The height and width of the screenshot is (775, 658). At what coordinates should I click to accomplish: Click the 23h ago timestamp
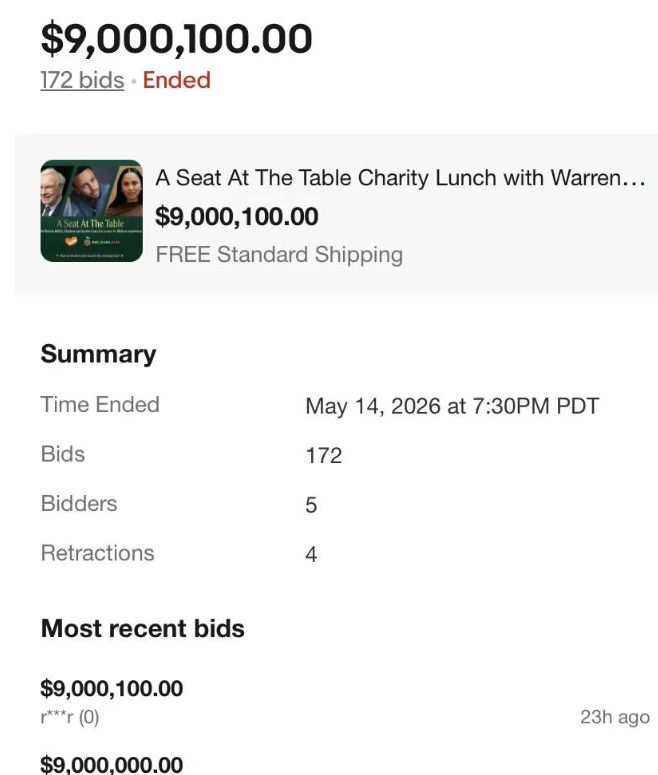pyautogui.click(x=615, y=717)
